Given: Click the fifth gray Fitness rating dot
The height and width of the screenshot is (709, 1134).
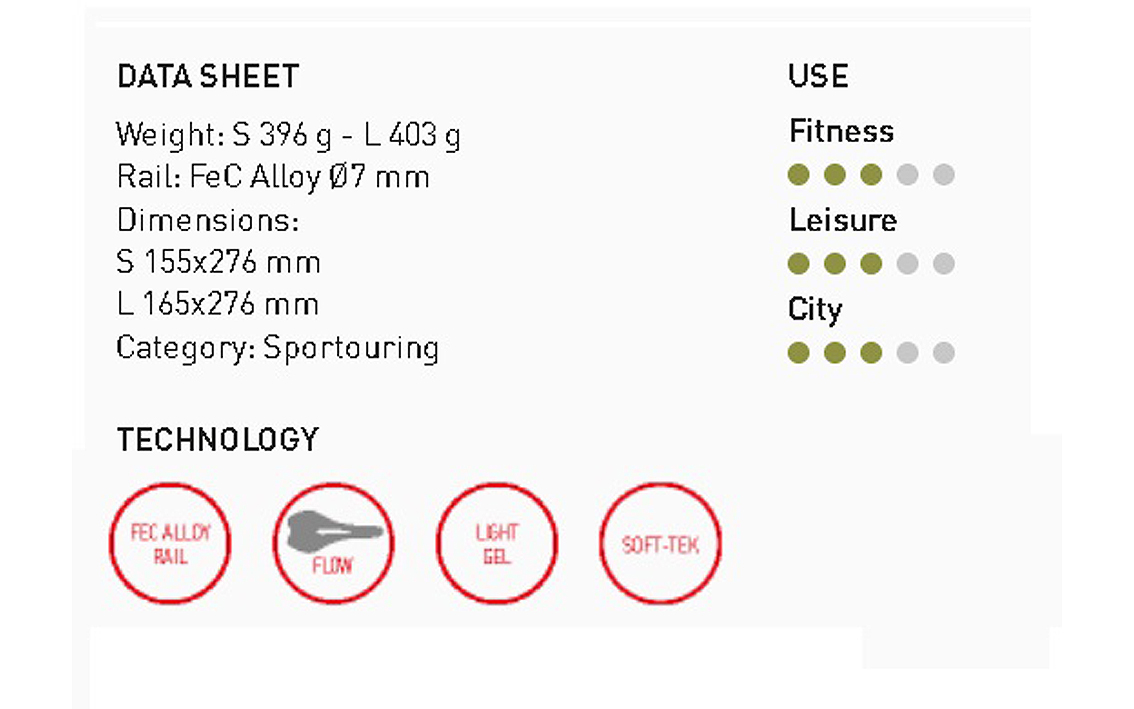Looking at the screenshot, I should (x=943, y=175).
